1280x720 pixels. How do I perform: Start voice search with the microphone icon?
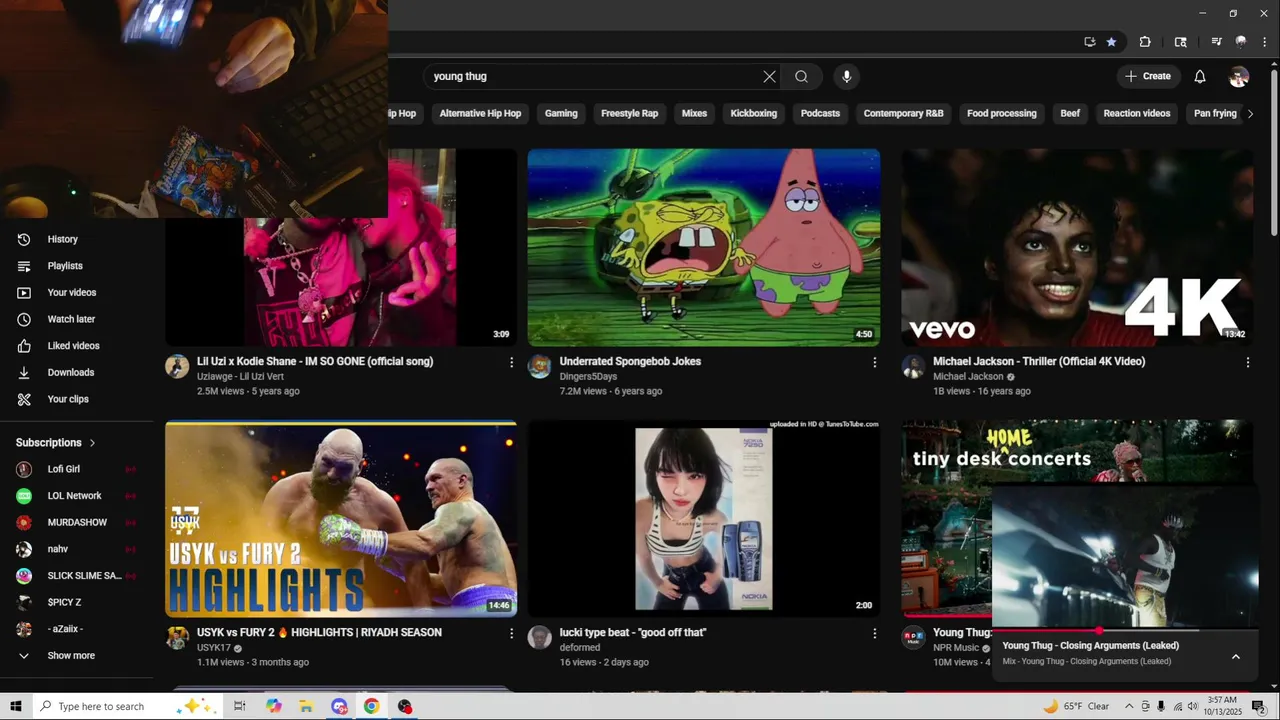[846, 76]
